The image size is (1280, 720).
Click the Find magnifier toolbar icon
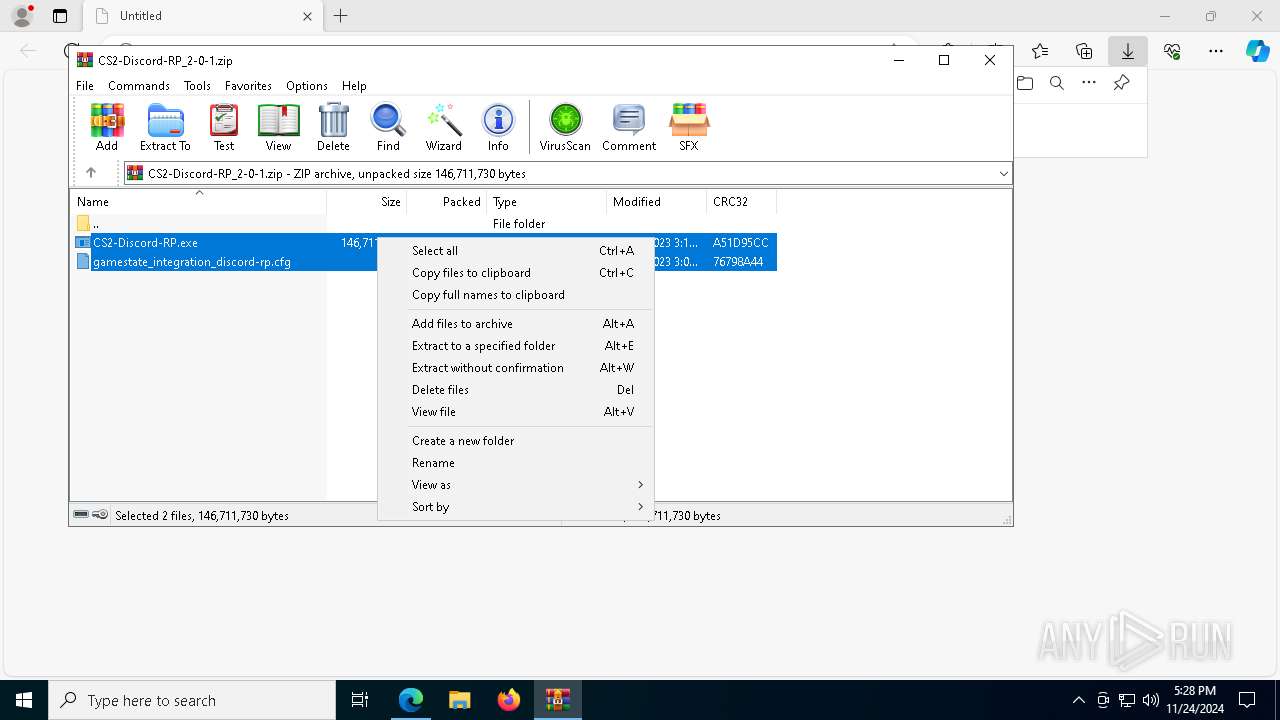pyautogui.click(x=388, y=127)
